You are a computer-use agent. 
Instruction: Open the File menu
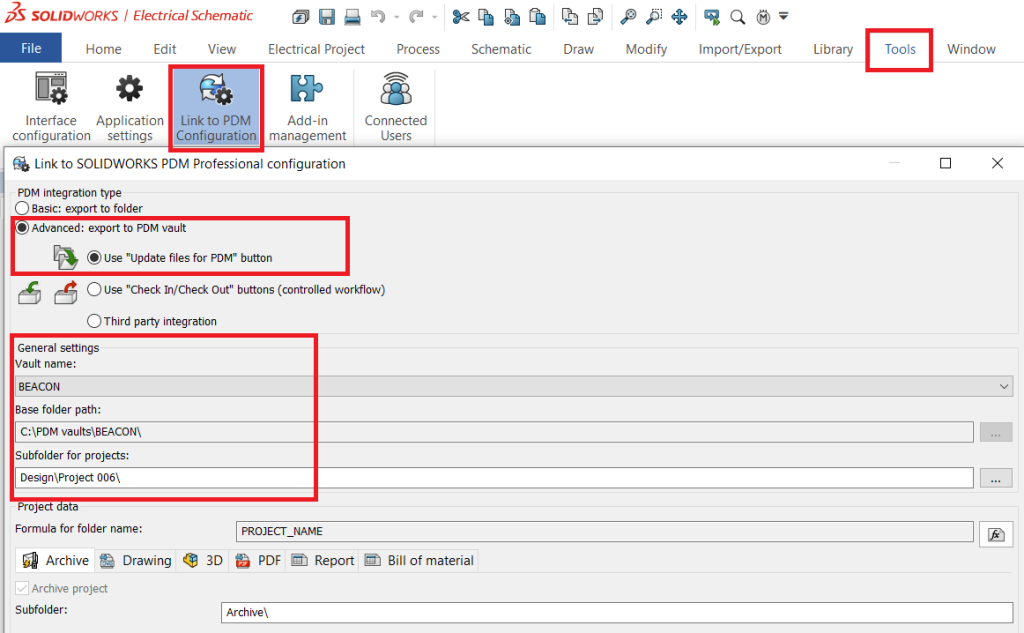(31, 48)
